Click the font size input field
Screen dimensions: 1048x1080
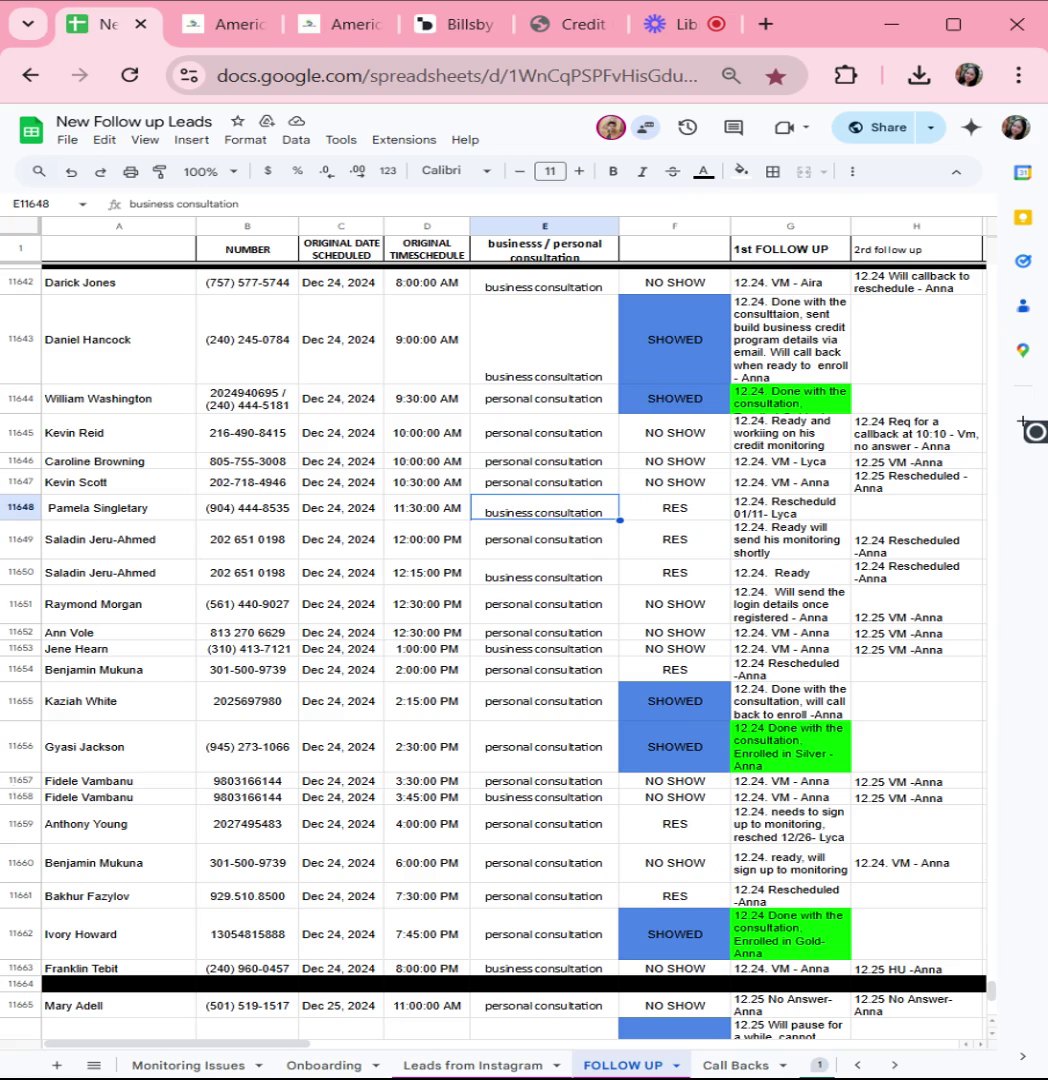click(x=550, y=172)
